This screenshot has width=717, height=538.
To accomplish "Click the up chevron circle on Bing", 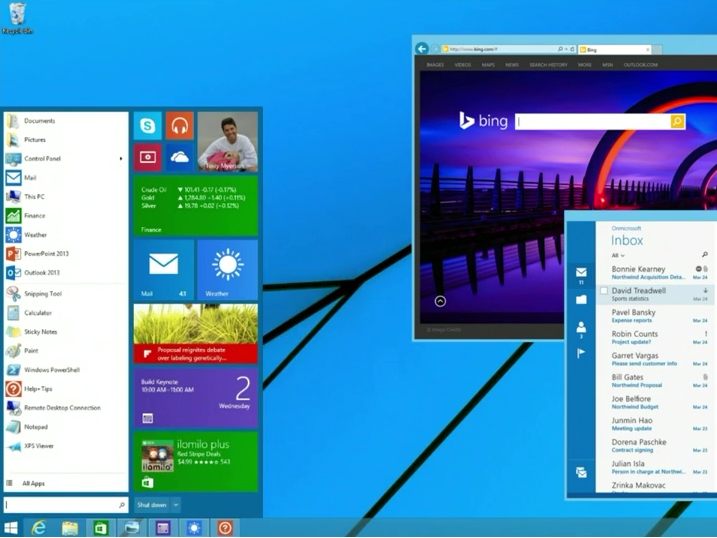I will point(440,301).
